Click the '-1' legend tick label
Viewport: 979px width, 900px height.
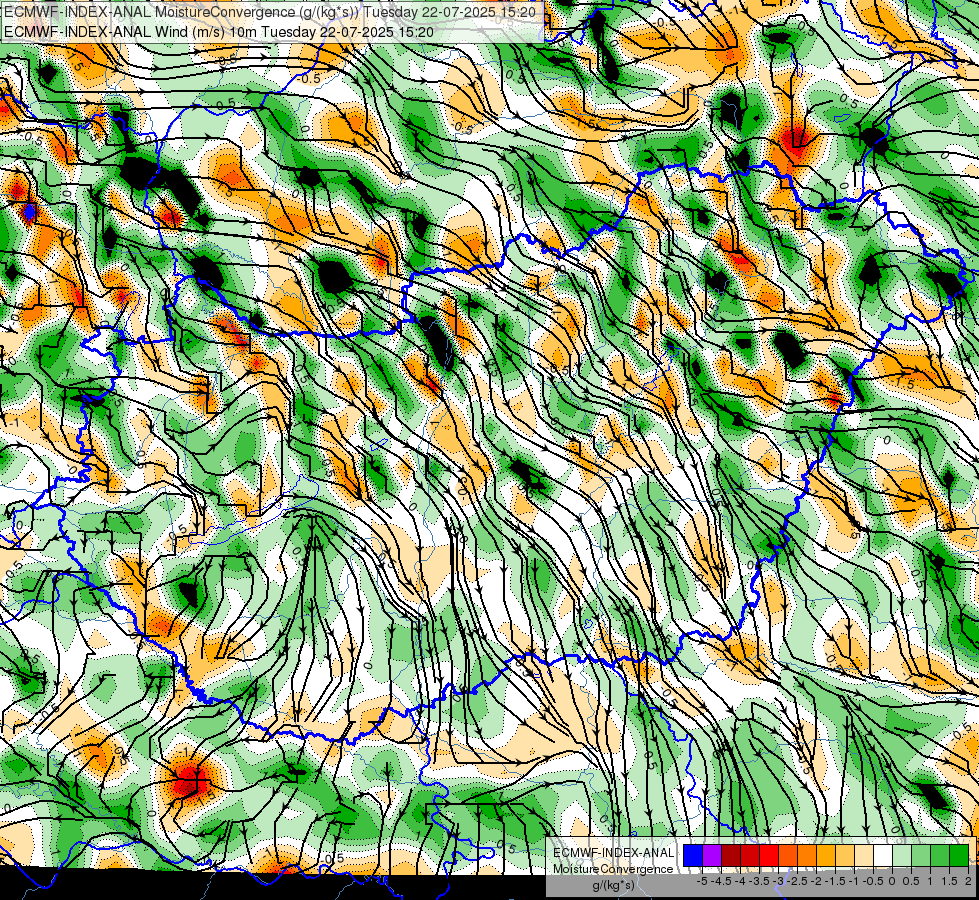coord(854,881)
